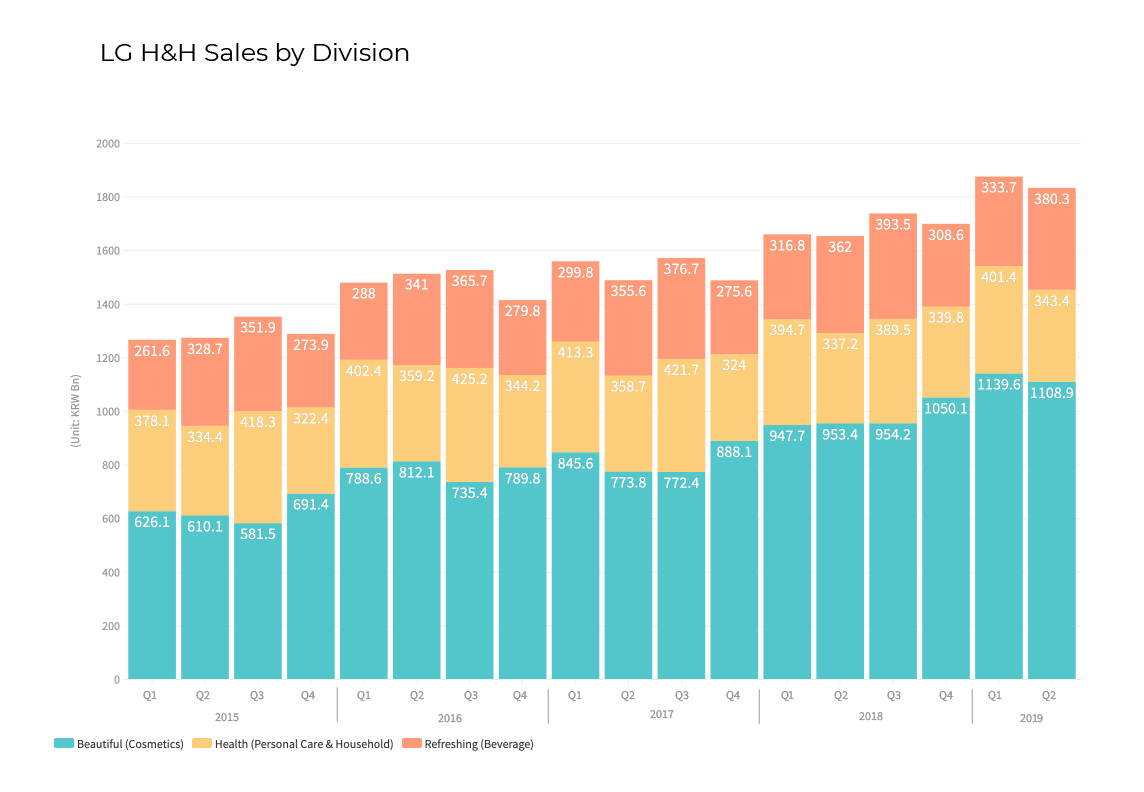The height and width of the screenshot is (792, 1144).
Task: Select the 691.4 cosmetics bar label
Action: (x=311, y=505)
